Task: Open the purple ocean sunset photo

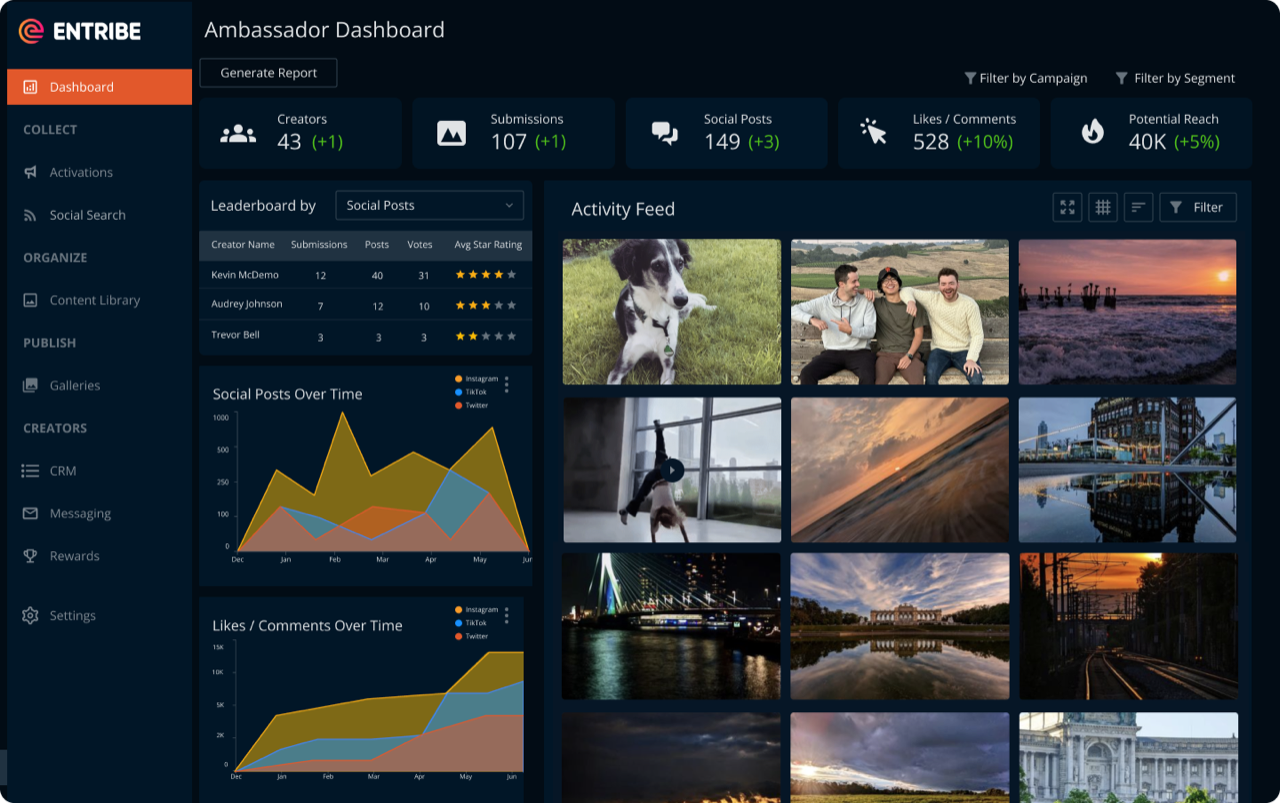Action: coord(1128,312)
